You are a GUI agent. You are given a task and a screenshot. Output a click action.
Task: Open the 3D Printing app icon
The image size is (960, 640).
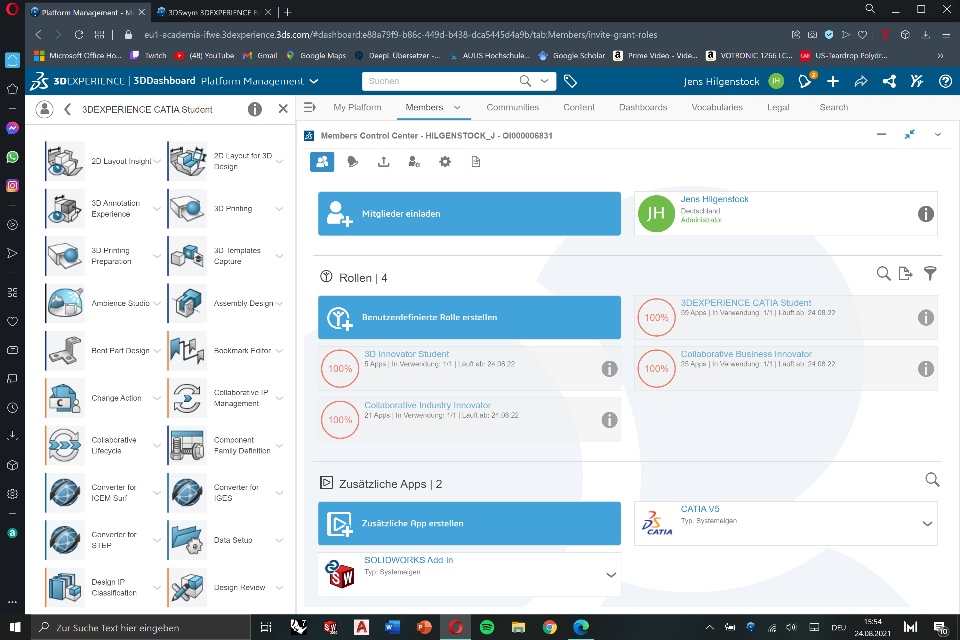pyautogui.click(x=187, y=209)
